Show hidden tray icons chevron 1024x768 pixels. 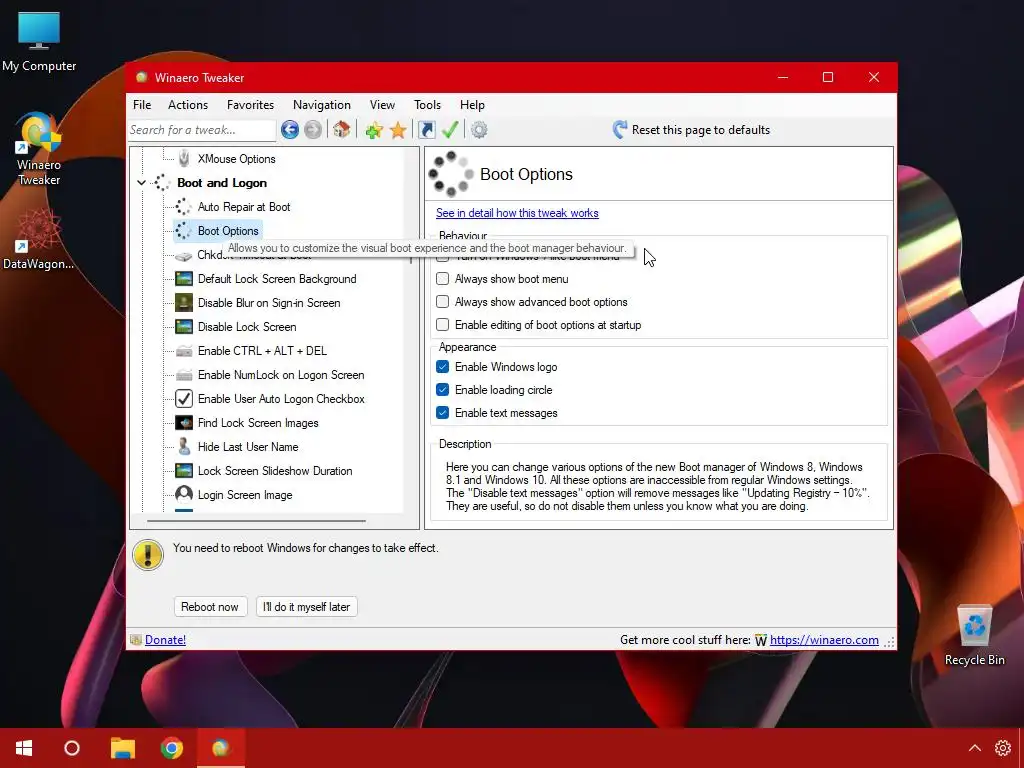[x=974, y=748]
